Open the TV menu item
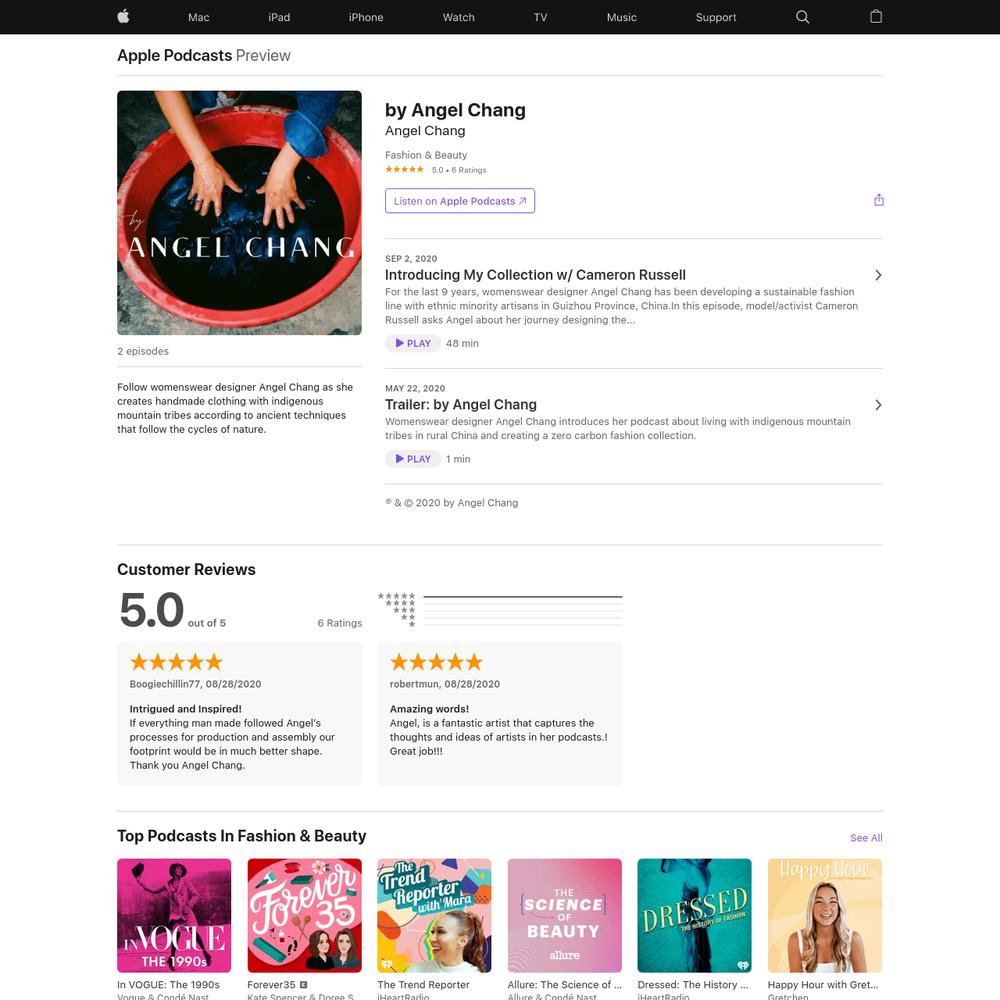The height and width of the screenshot is (1000, 1000). click(x=540, y=17)
